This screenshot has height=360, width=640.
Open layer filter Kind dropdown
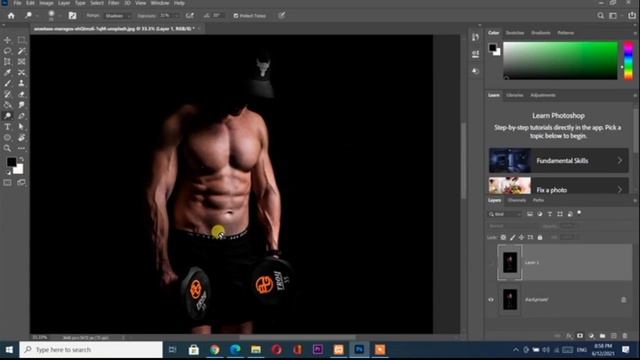505,214
